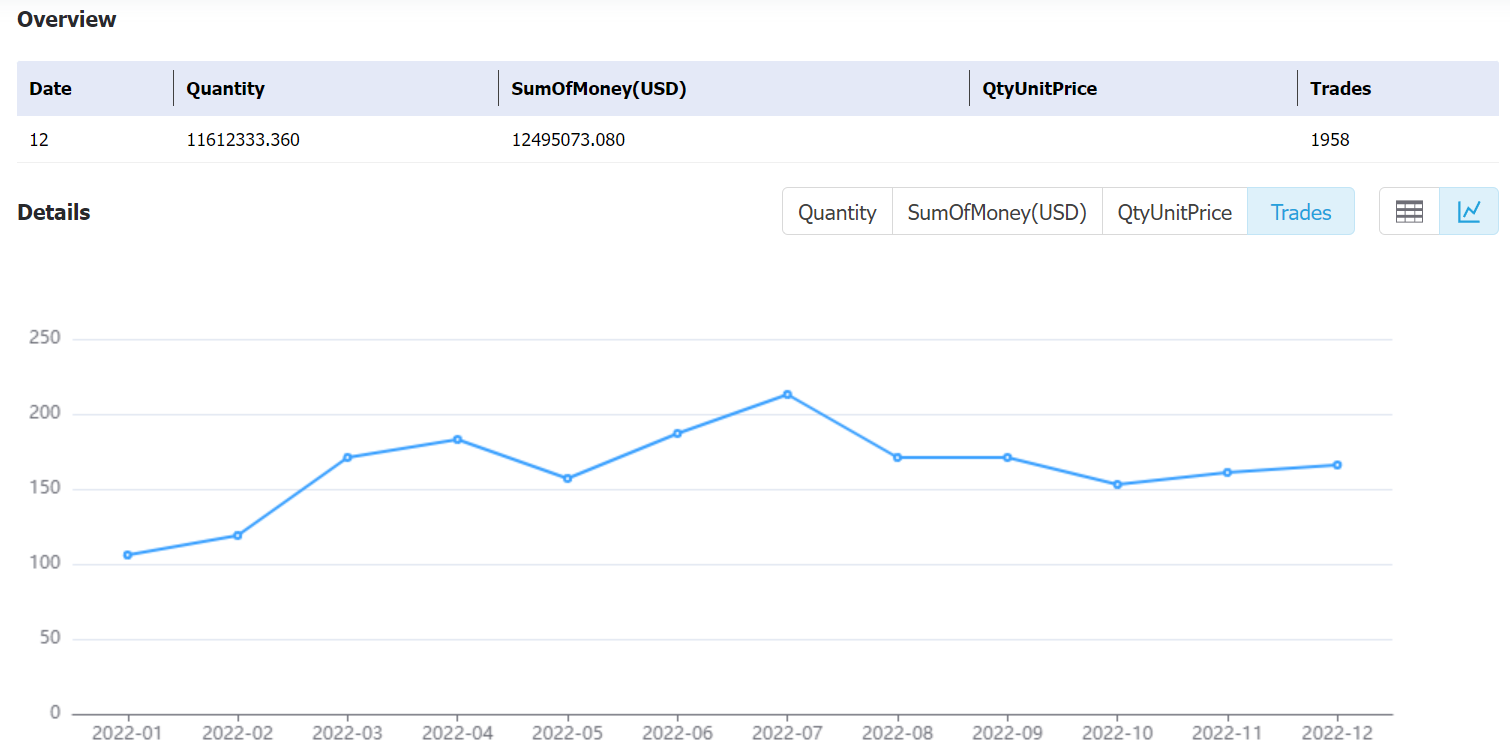Click the 200 y-axis label
This screenshot has width=1510, height=756.
[45, 413]
